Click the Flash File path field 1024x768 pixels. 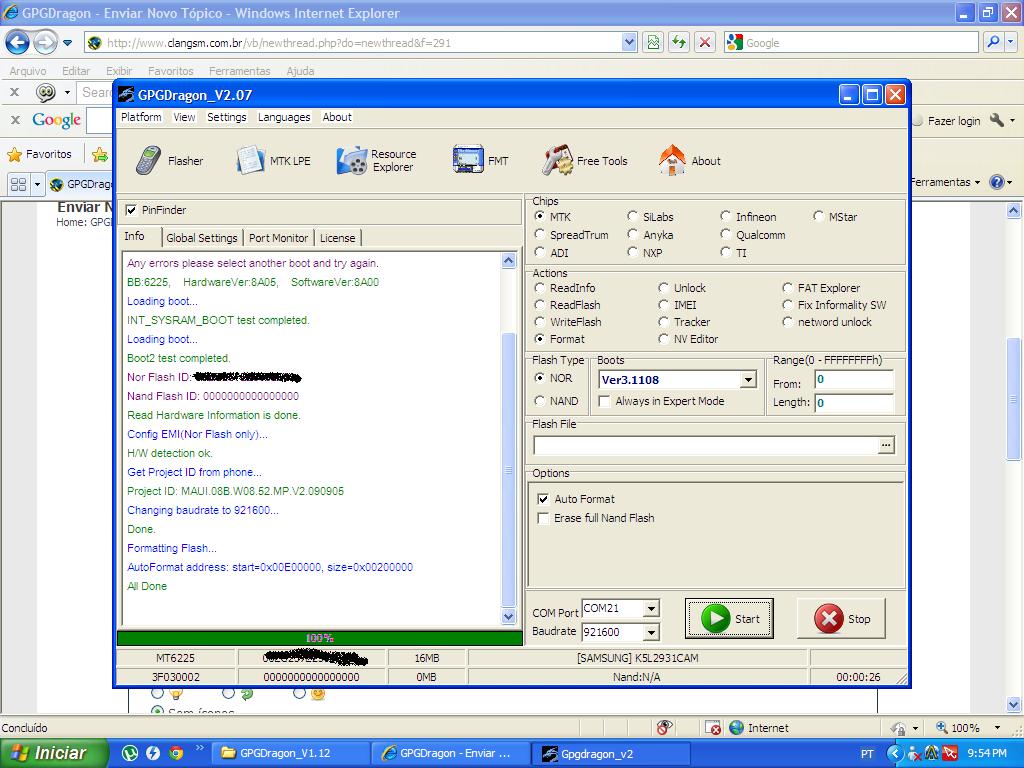(706, 445)
